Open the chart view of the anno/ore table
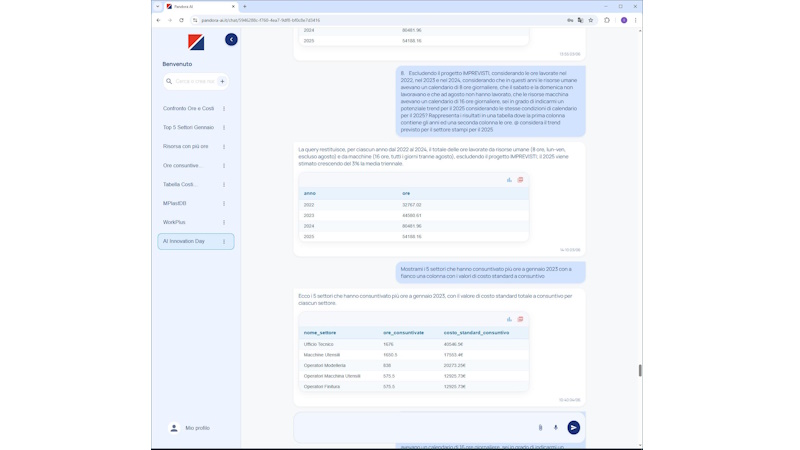Image resolution: width=800 pixels, height=450 pixels. 509,180
